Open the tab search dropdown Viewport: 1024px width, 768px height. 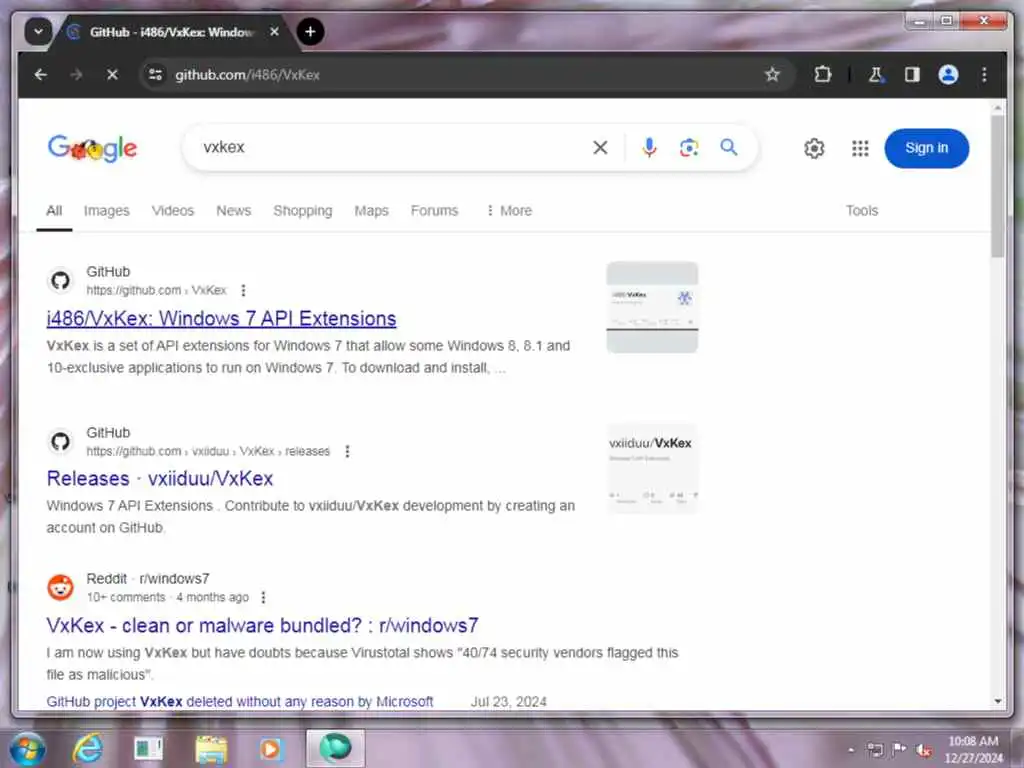pyautogui.click(x=38, y=31)
